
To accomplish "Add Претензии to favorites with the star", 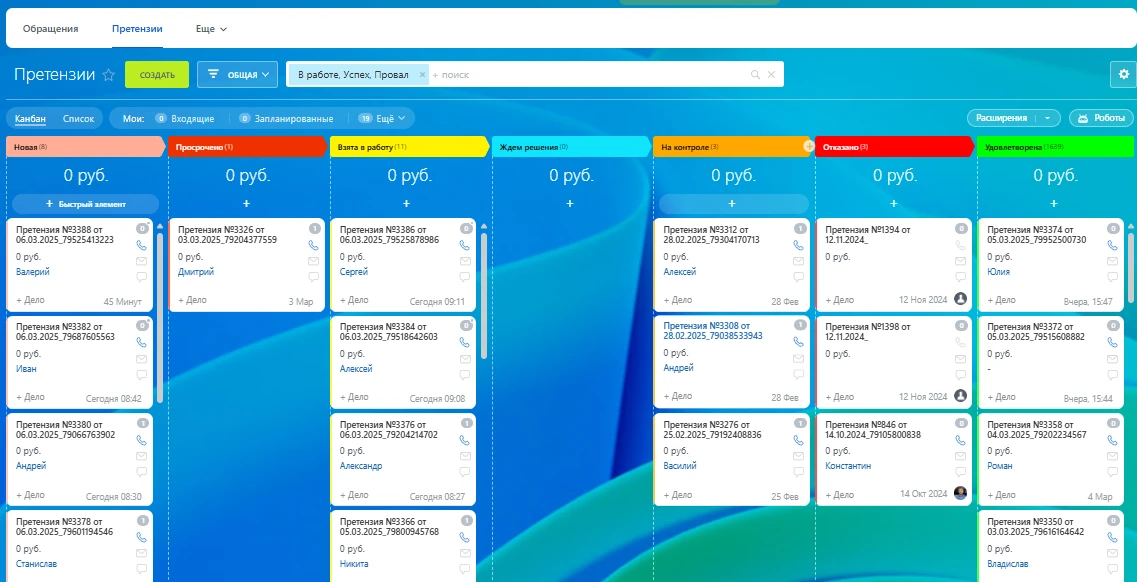I will click(109, 75).
